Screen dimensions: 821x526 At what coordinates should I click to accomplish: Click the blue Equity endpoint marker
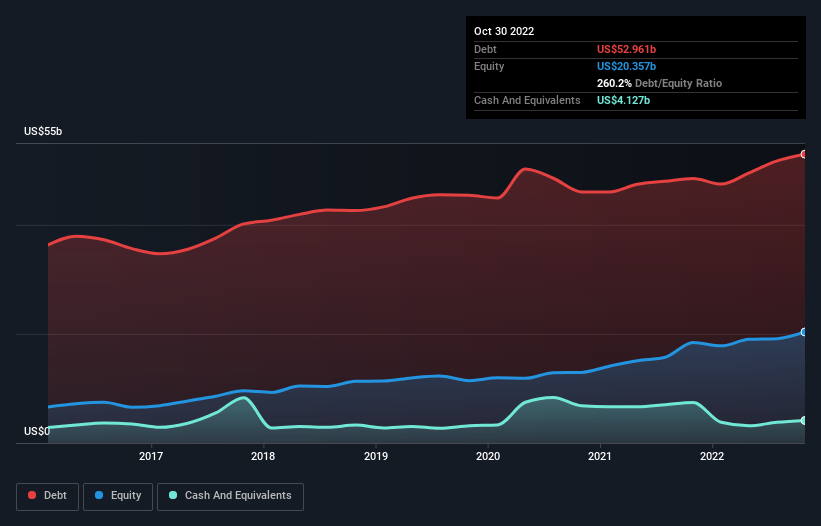(804, 332)
